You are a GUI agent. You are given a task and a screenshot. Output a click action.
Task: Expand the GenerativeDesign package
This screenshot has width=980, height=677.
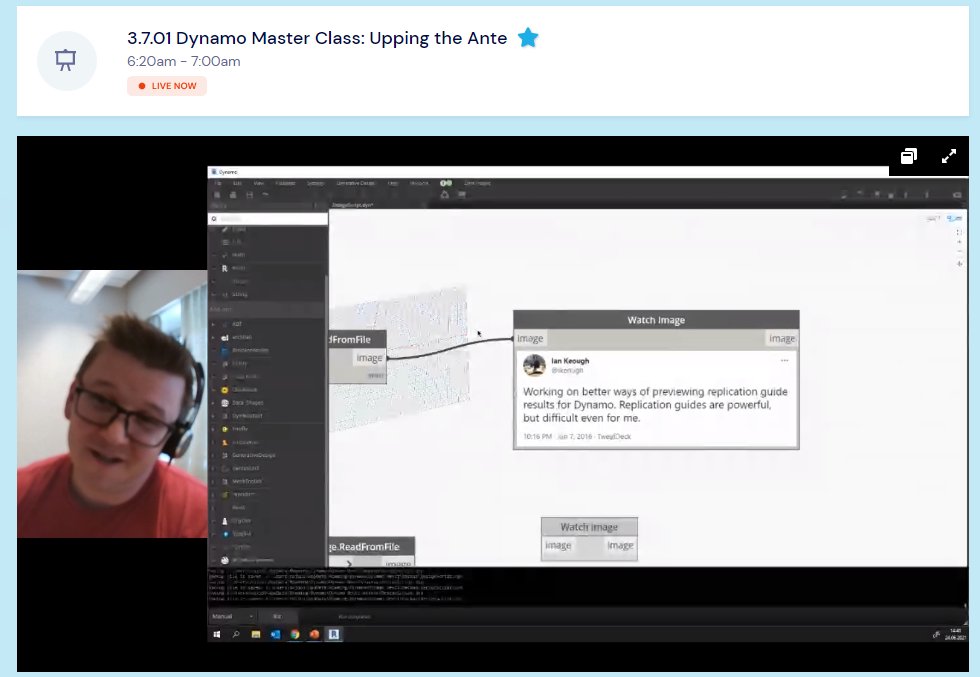pyautogui.click(x=214, y=456)
